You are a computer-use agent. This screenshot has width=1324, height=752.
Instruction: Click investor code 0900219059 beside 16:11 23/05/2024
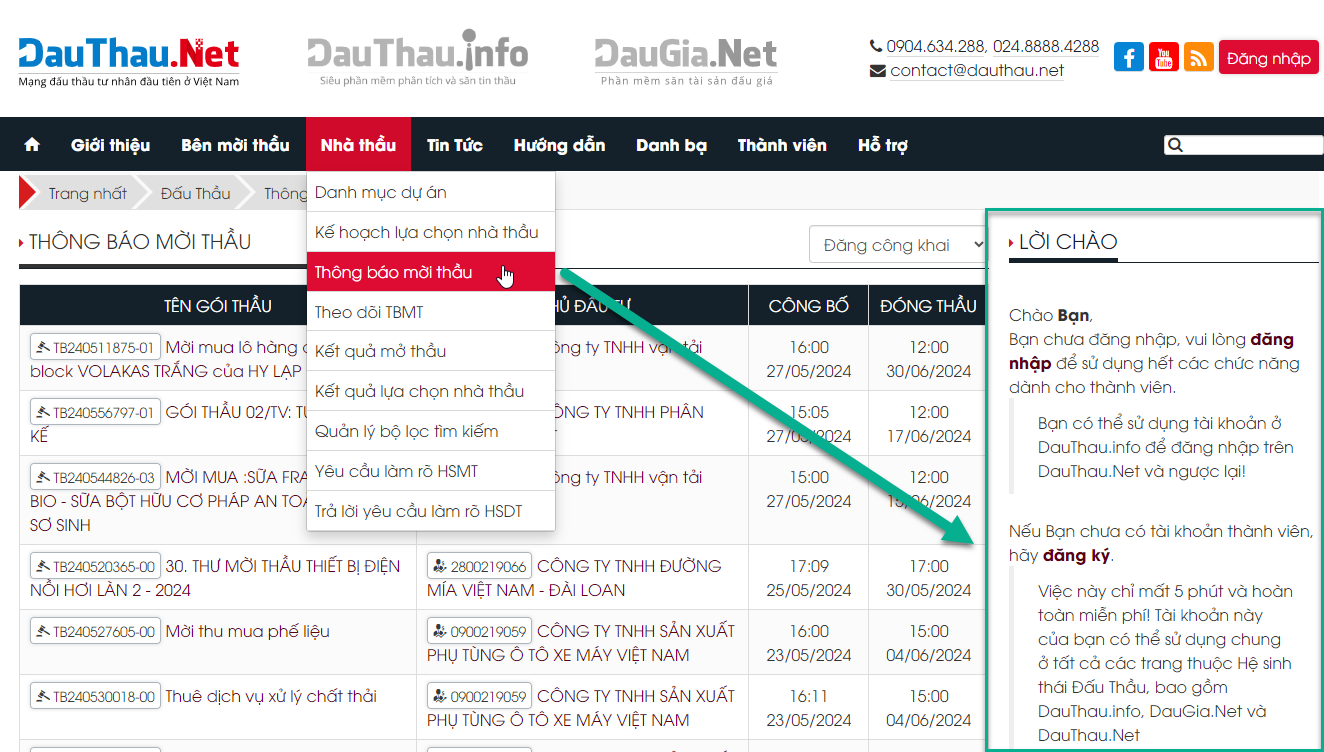coord(478,697)
